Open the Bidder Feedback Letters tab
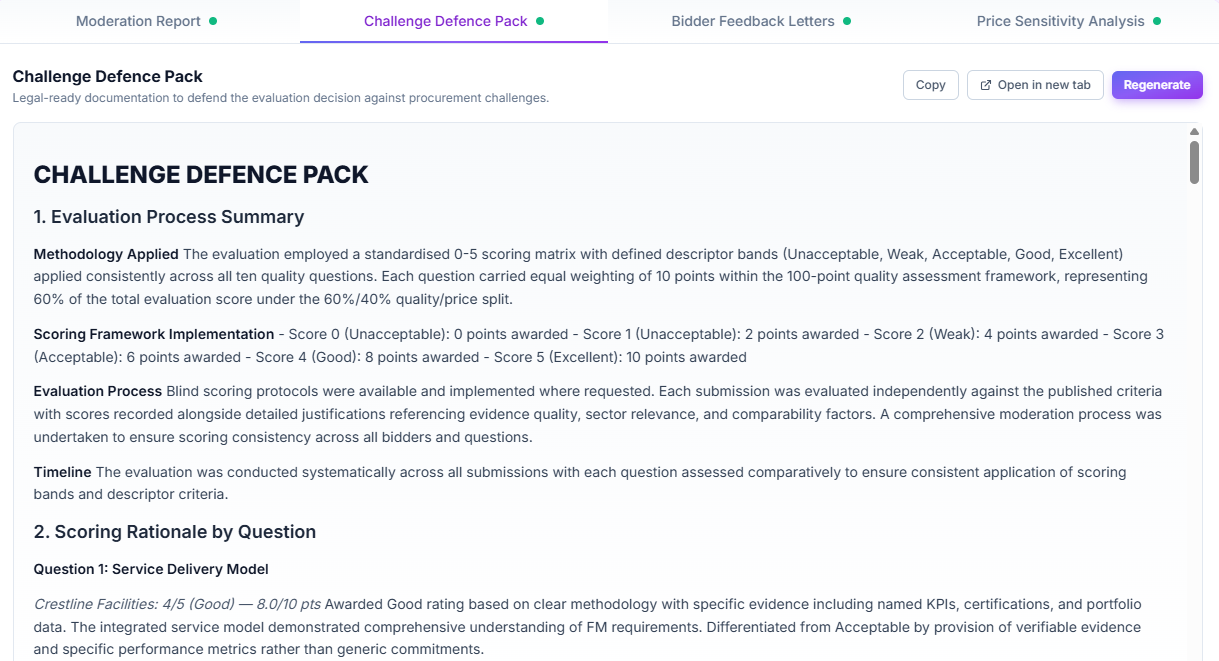Viewport: 1219px width, 661px height. pyautogui.click(x=752, y=21)
